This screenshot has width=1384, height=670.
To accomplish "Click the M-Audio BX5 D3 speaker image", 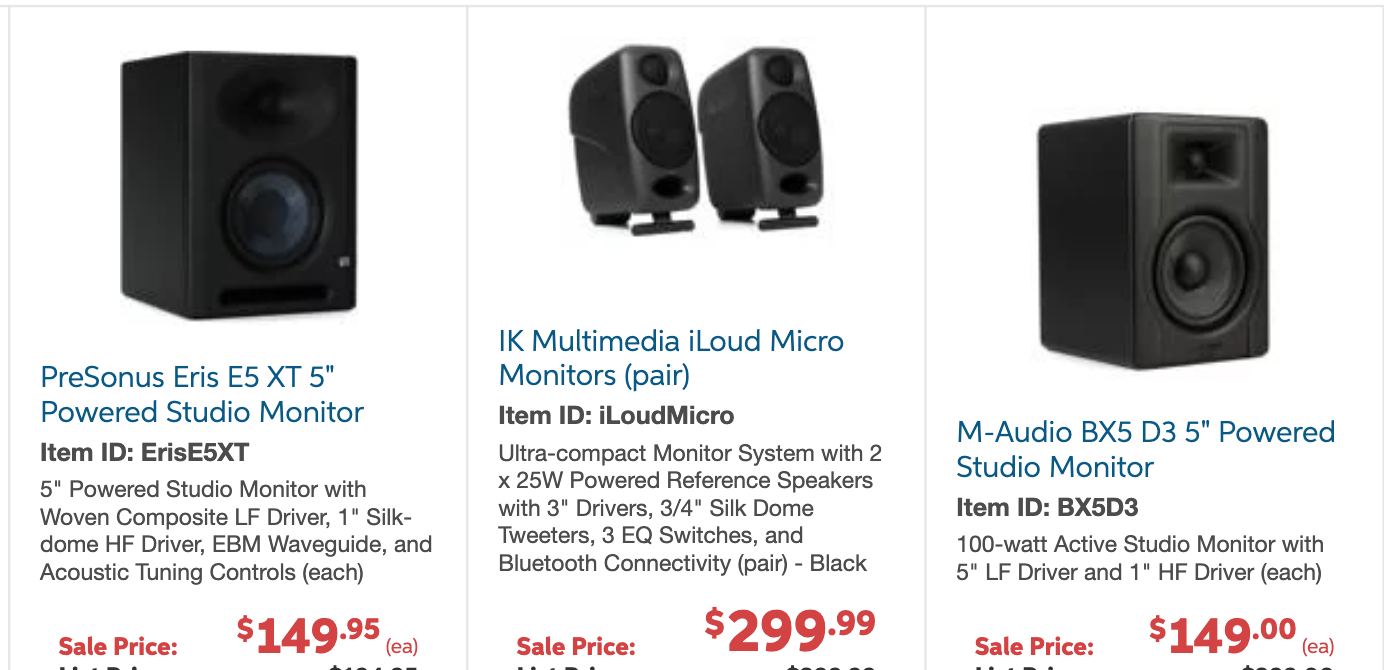I will (x=1152, y=241).
